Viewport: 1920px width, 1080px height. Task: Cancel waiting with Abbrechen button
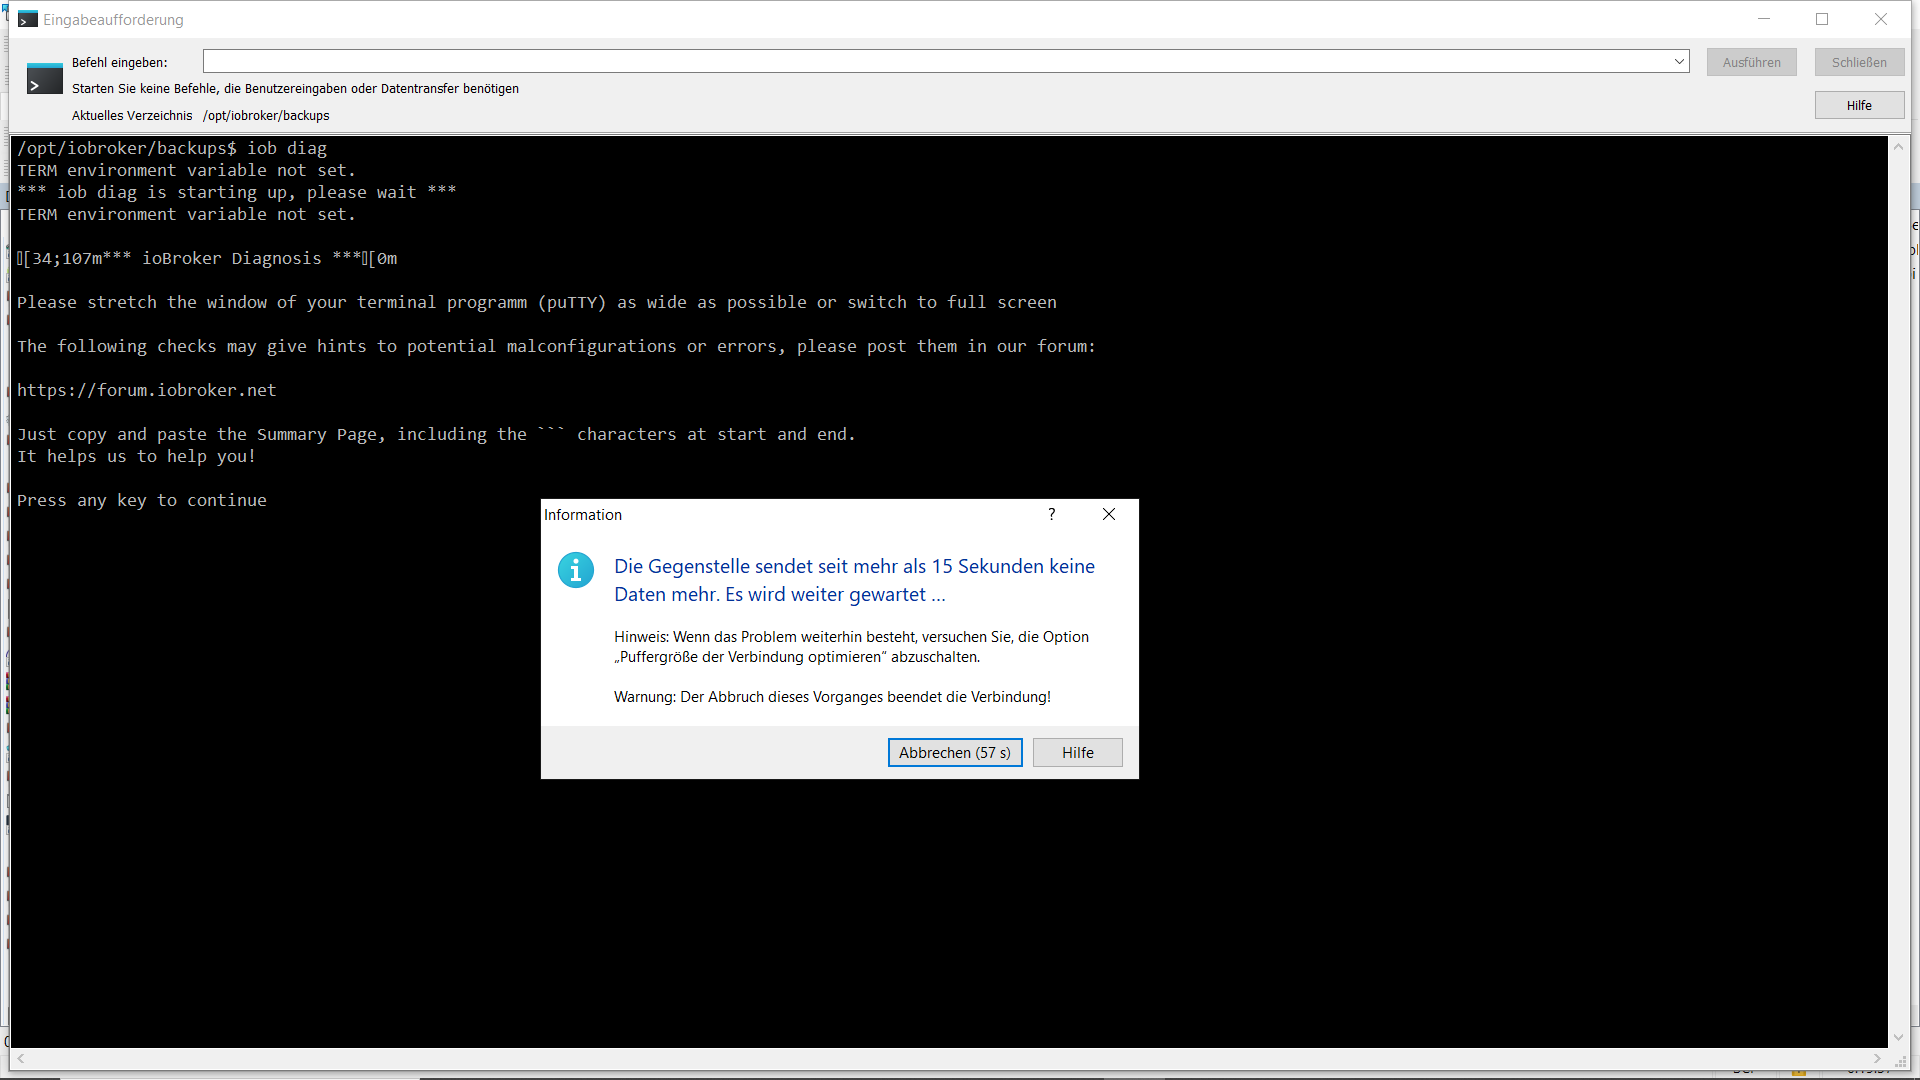(x=954, y=752)
